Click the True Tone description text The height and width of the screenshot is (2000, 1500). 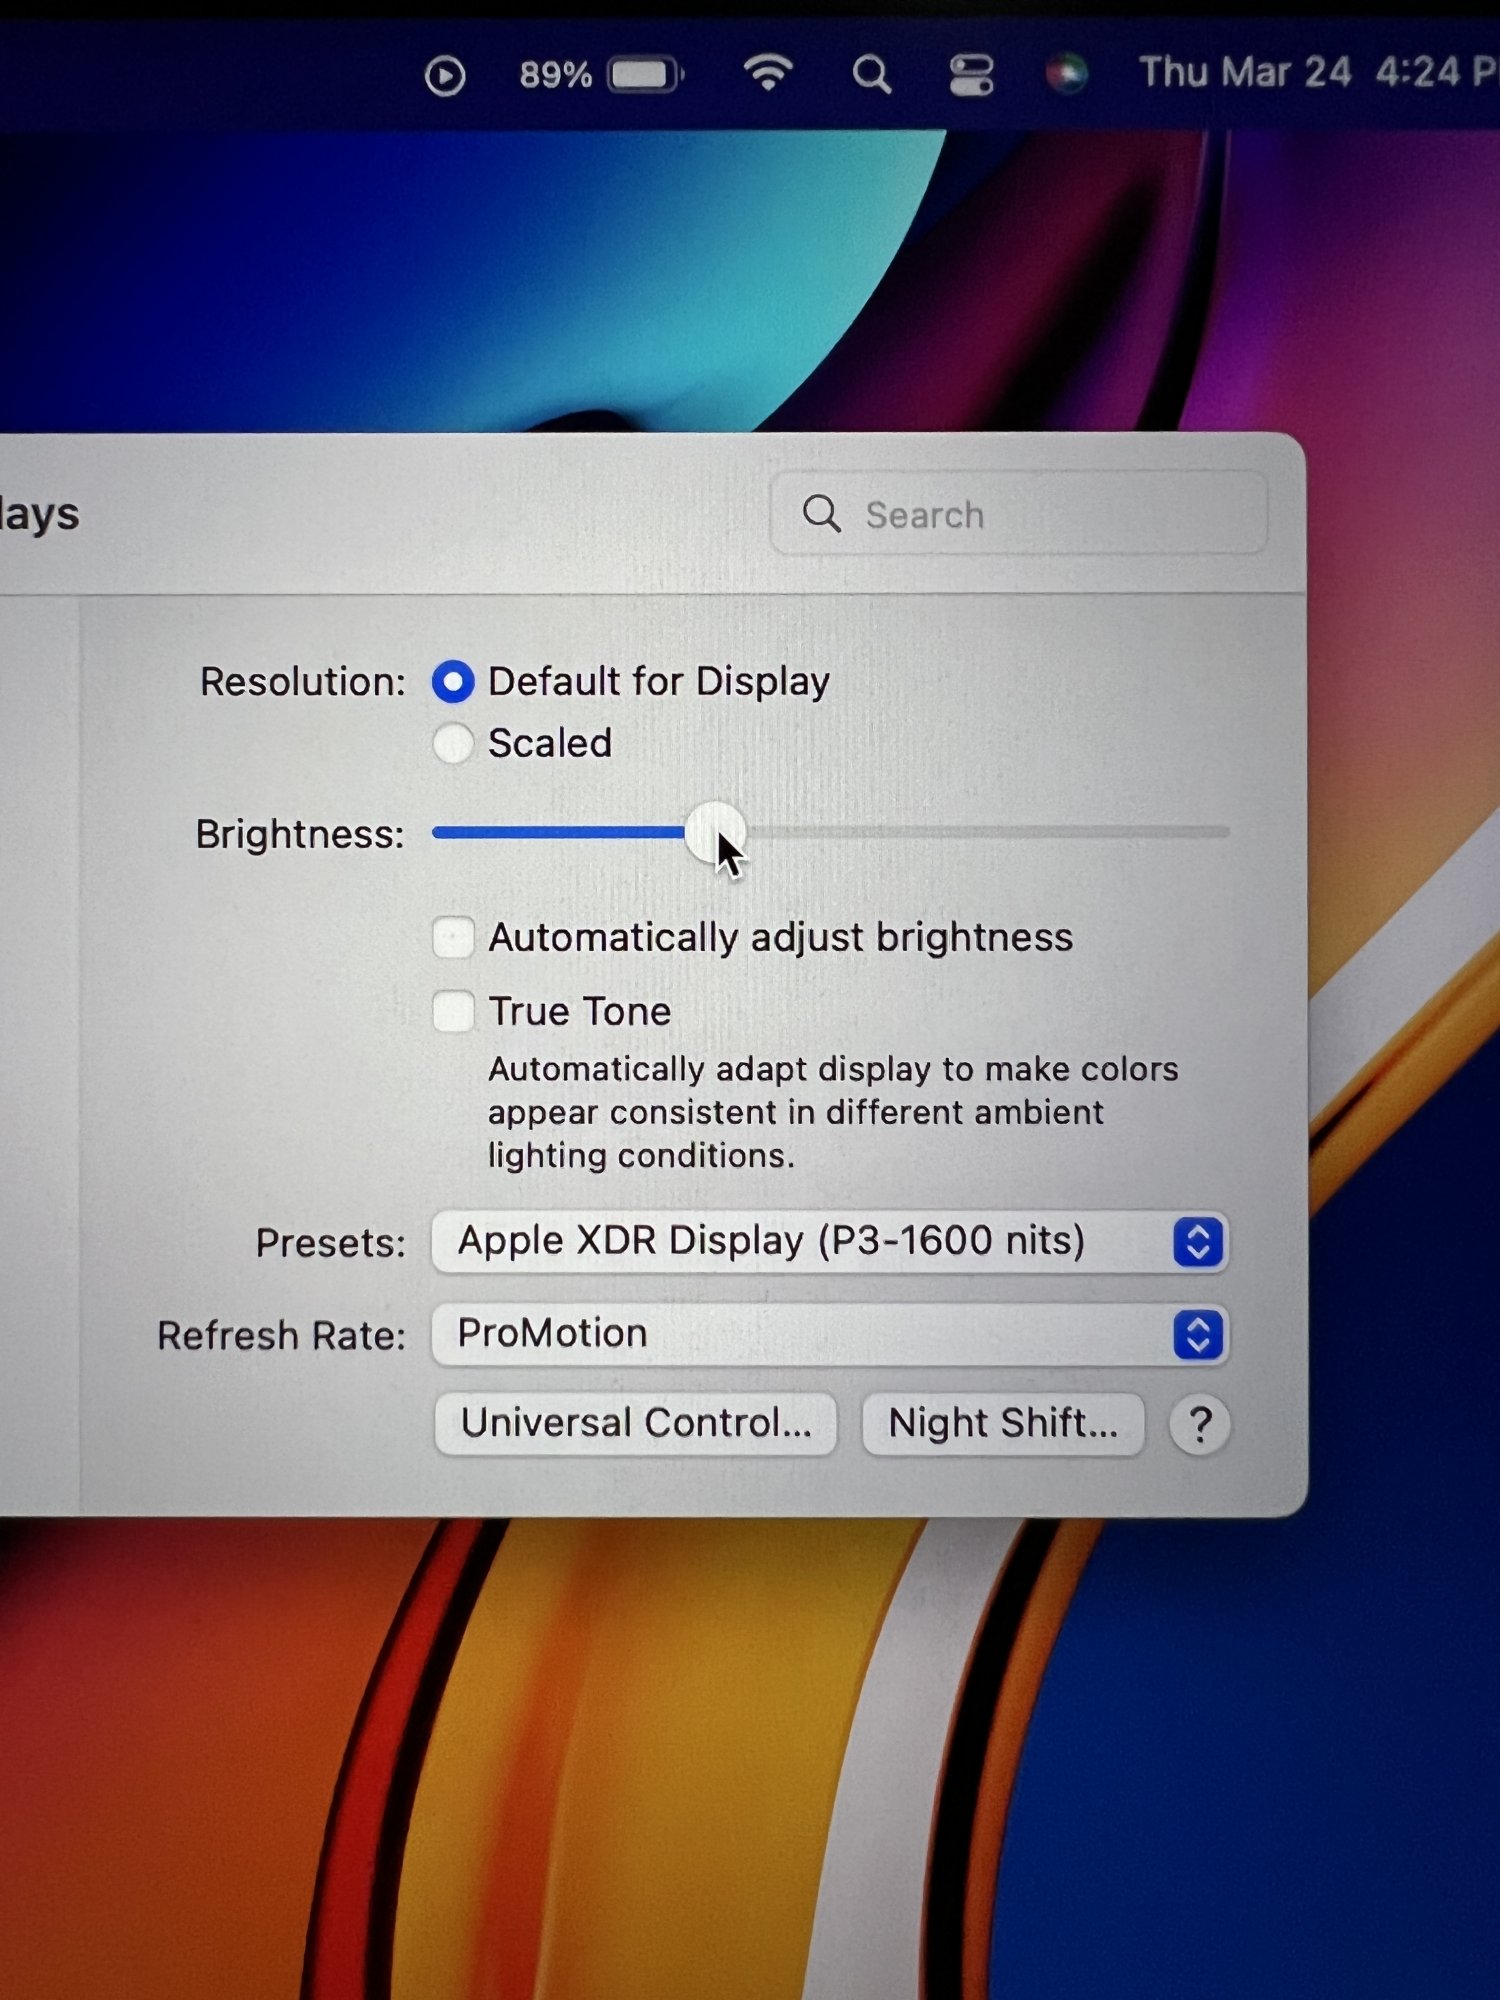coord(833,1112)
